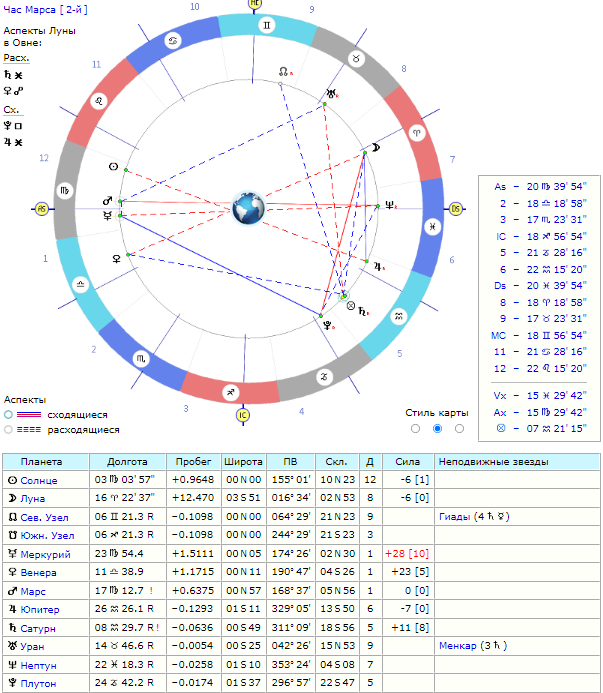The width and height of the screenshot is (603, 693).
Task: Open the Менкар fixed star link
Action: tap(458, 646)
